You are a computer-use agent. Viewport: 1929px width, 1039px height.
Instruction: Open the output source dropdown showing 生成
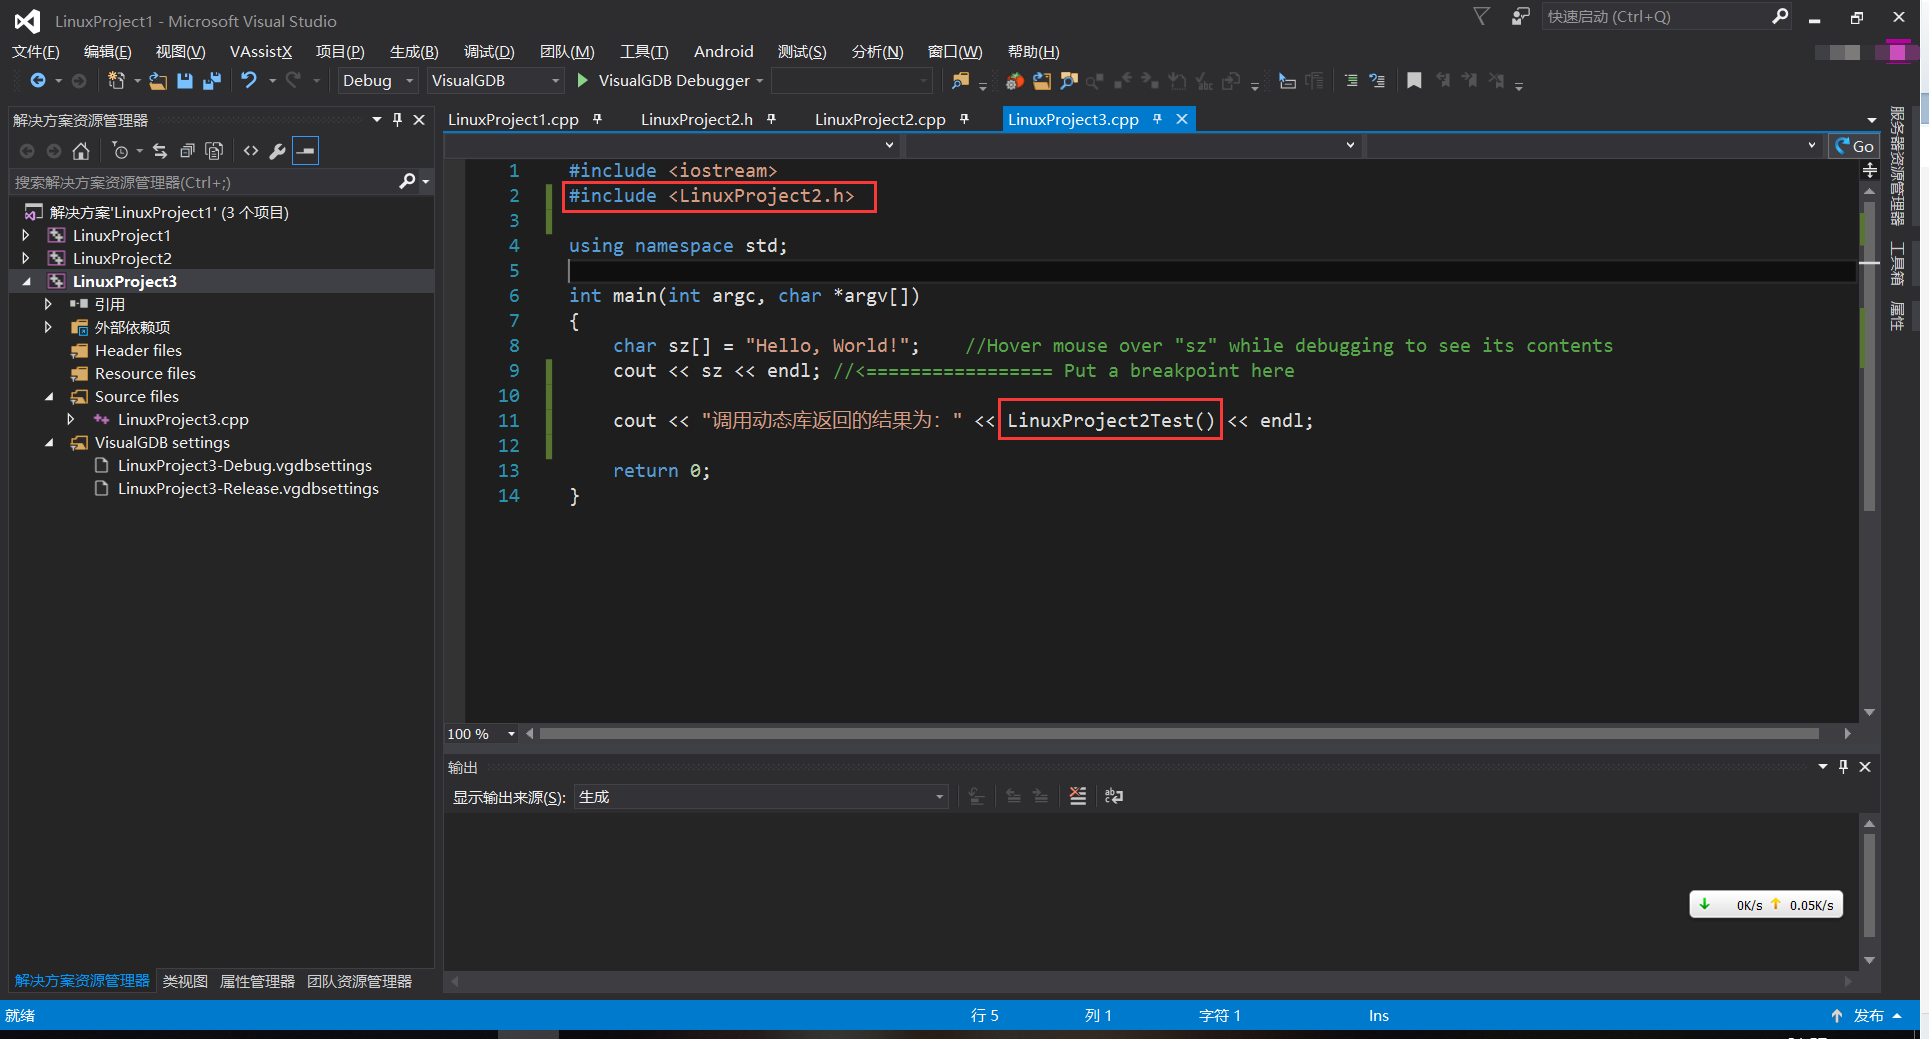tap(761, 796)
